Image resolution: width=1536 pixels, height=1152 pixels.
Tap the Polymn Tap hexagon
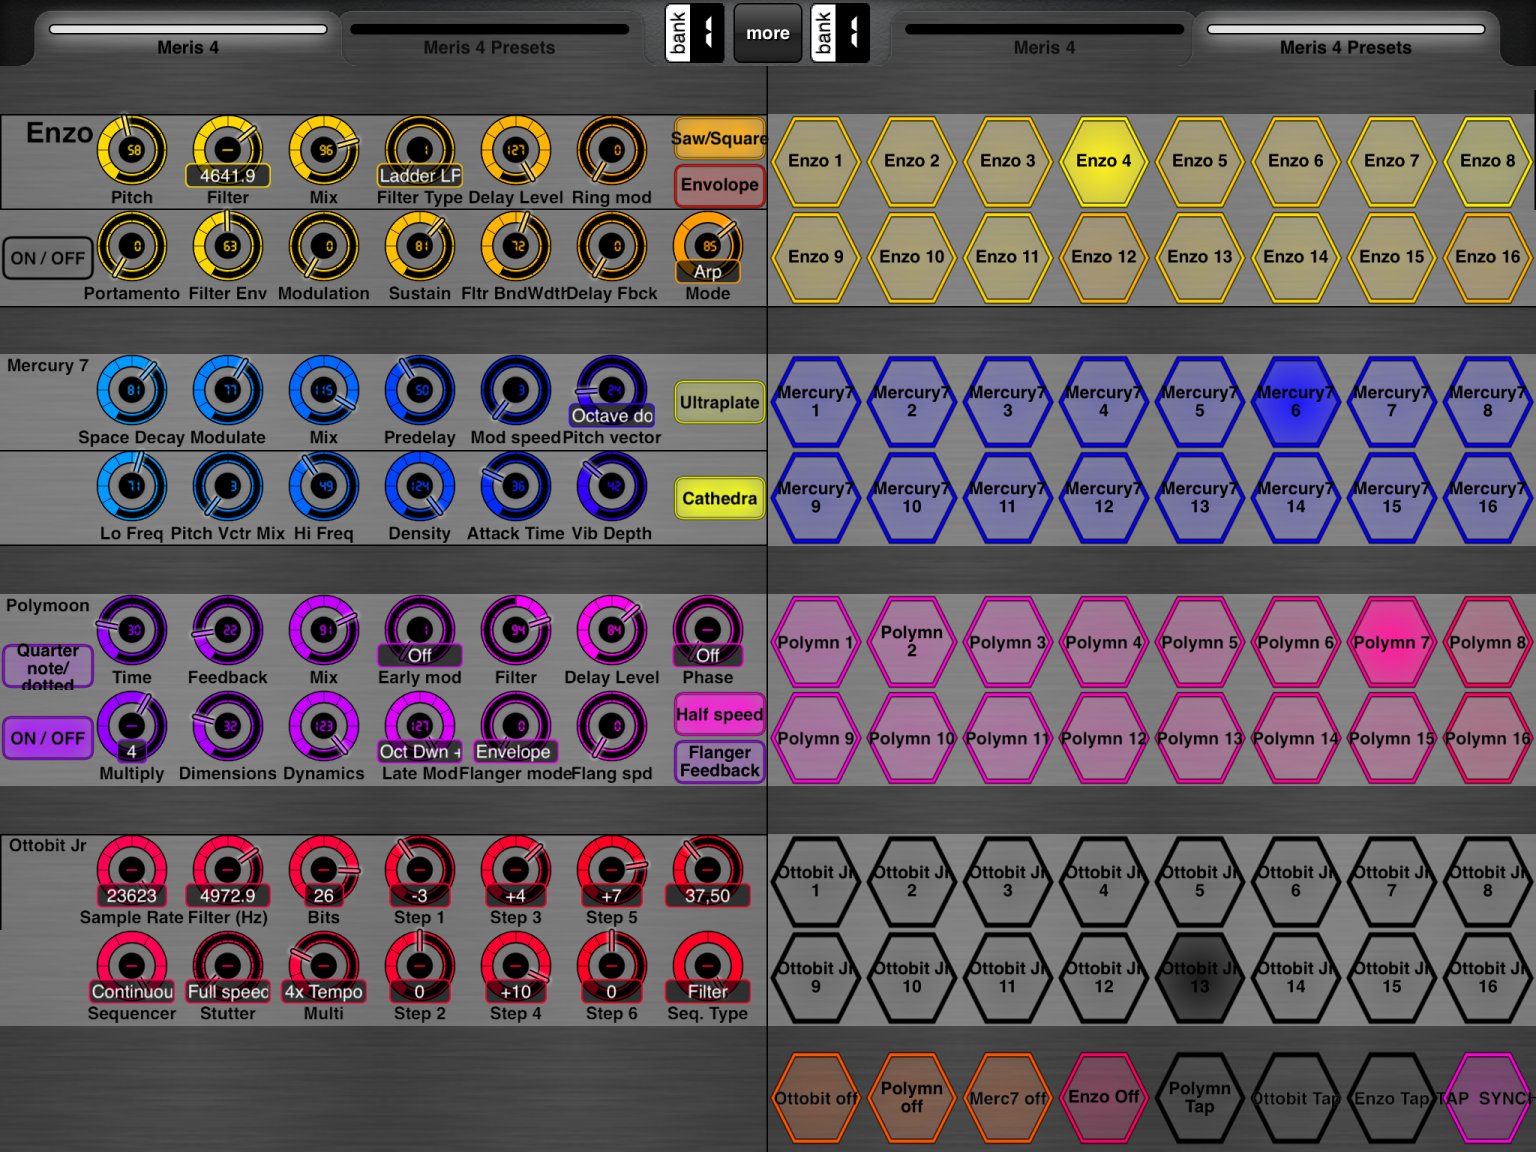(x=1199, y=1097)
